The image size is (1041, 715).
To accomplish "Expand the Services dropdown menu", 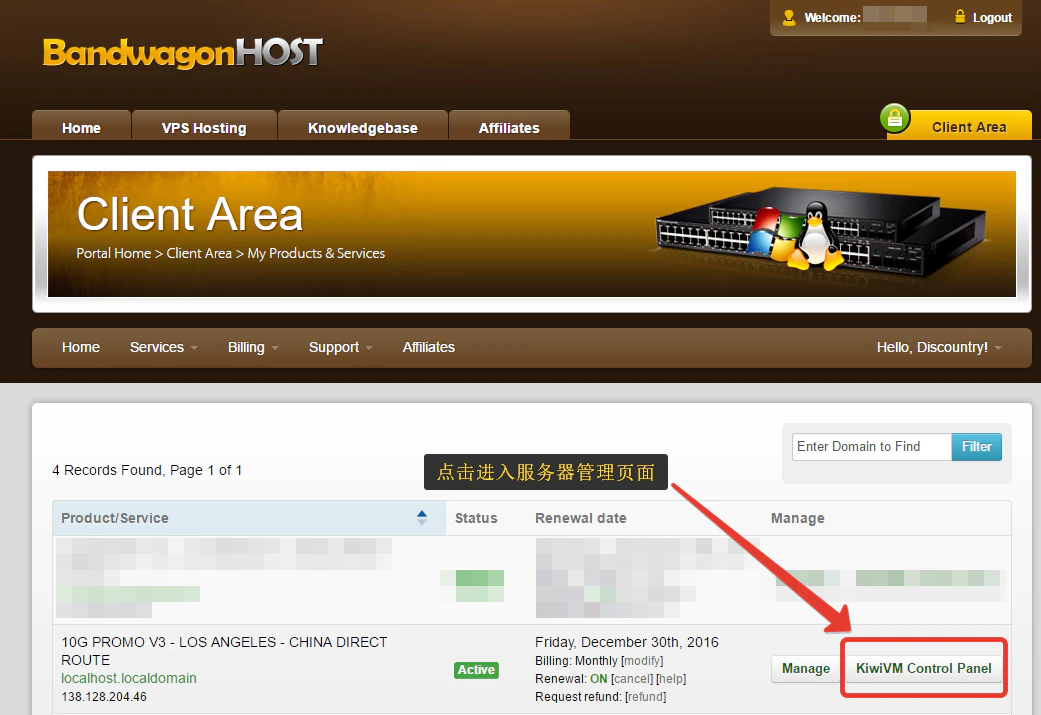I will click(163, 347).
